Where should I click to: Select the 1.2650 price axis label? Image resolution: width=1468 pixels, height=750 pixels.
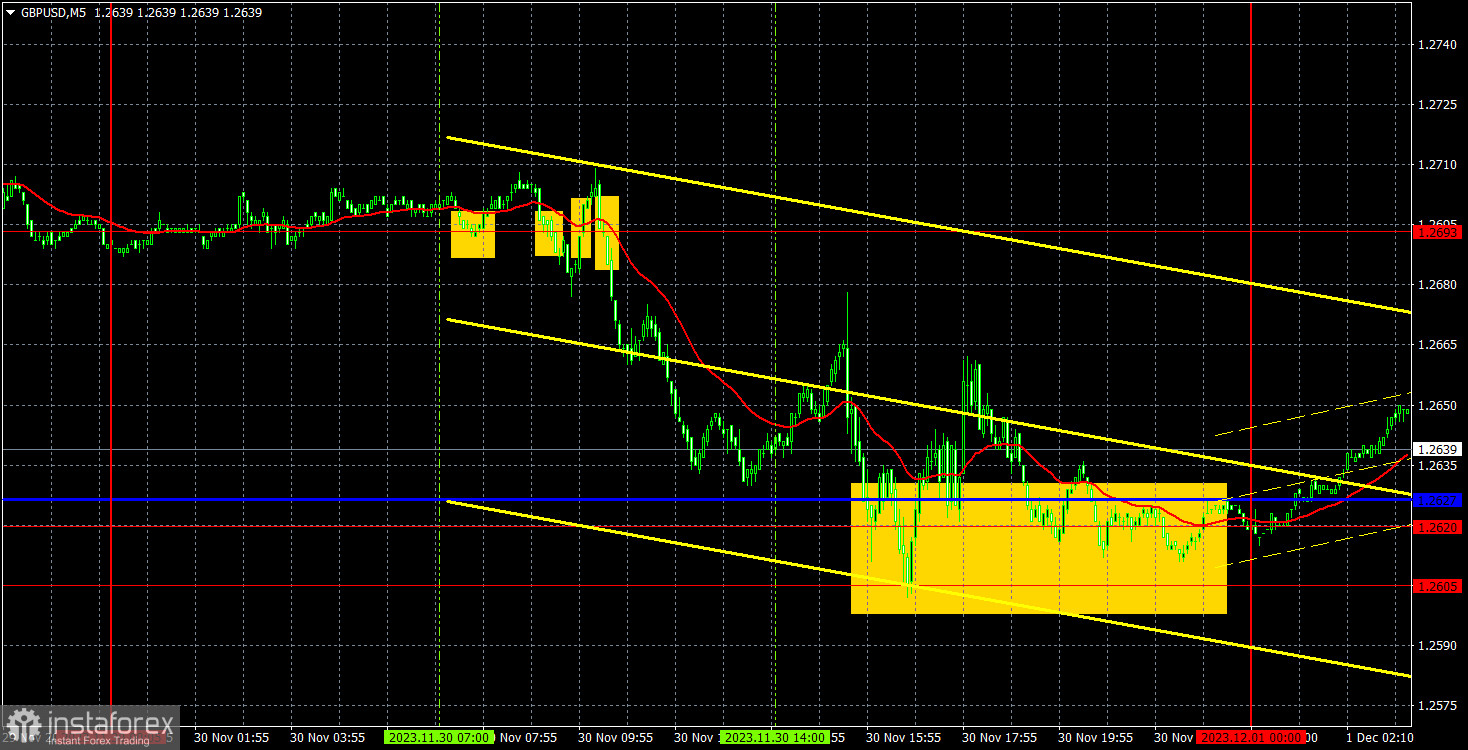pyautogui.click(x=1439, y=406)
